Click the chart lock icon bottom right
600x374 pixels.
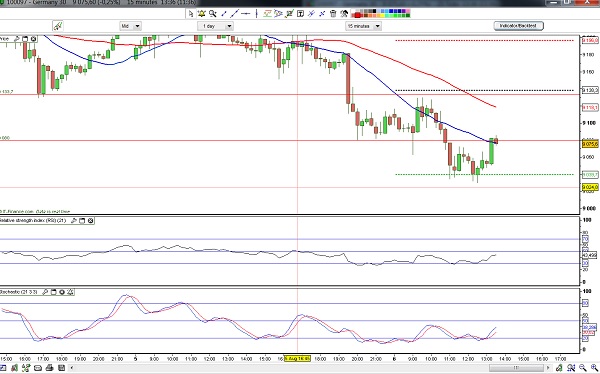click(x=559, y=368)
